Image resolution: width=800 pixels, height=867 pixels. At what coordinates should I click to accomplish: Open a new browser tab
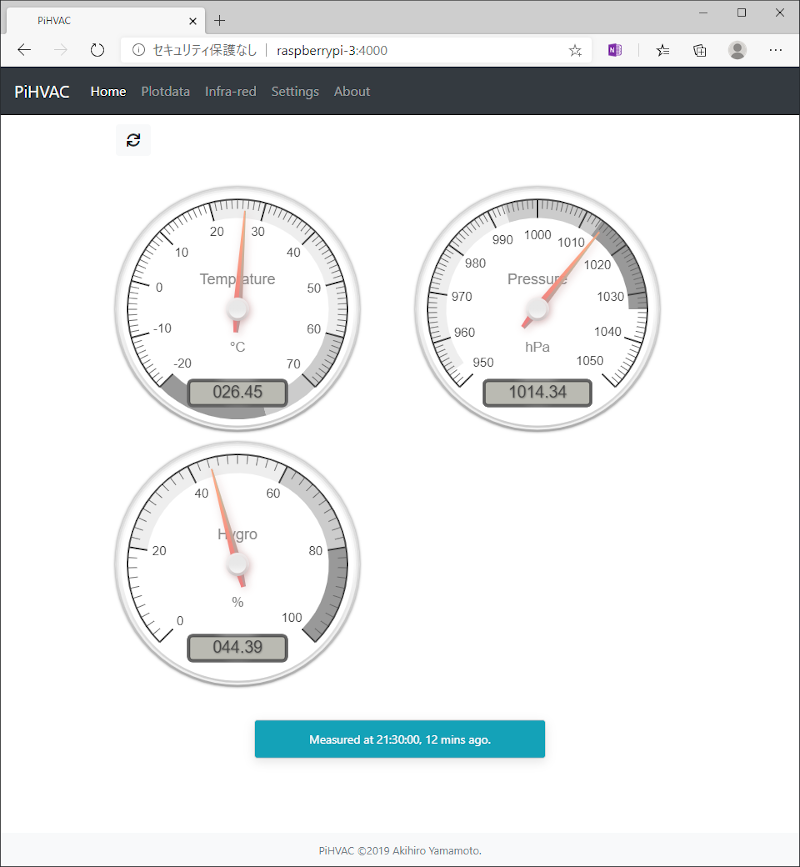pyautogui.click(x=220, y=20)
